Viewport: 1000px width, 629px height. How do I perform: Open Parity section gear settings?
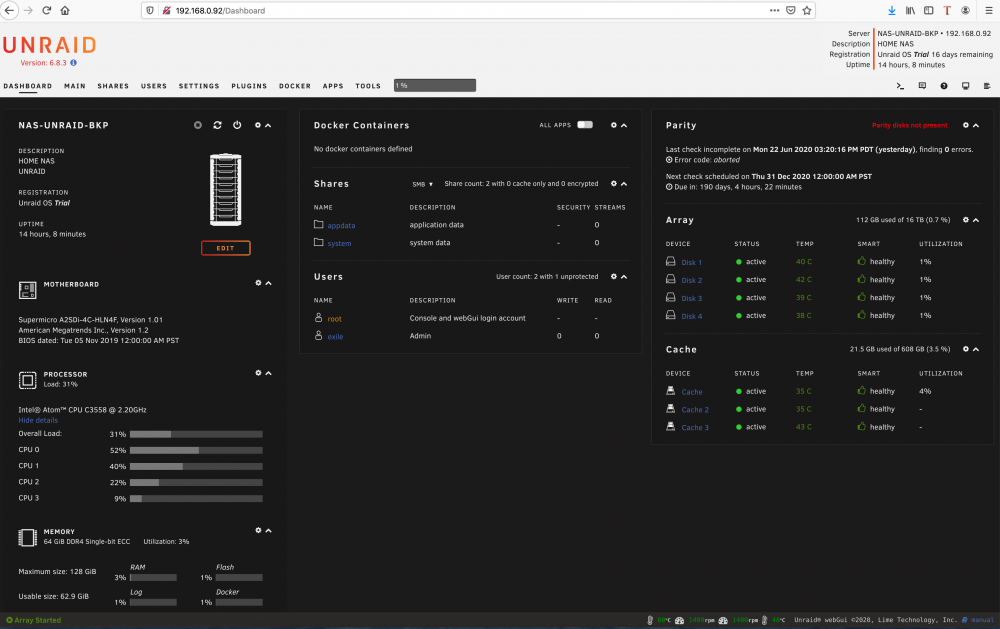point(966,125)
